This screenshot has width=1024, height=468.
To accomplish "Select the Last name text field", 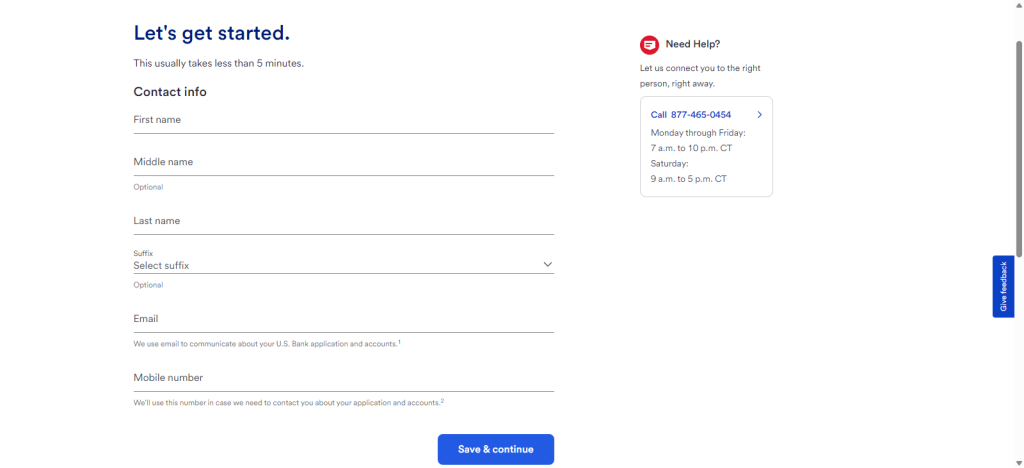I will [344, 222].
